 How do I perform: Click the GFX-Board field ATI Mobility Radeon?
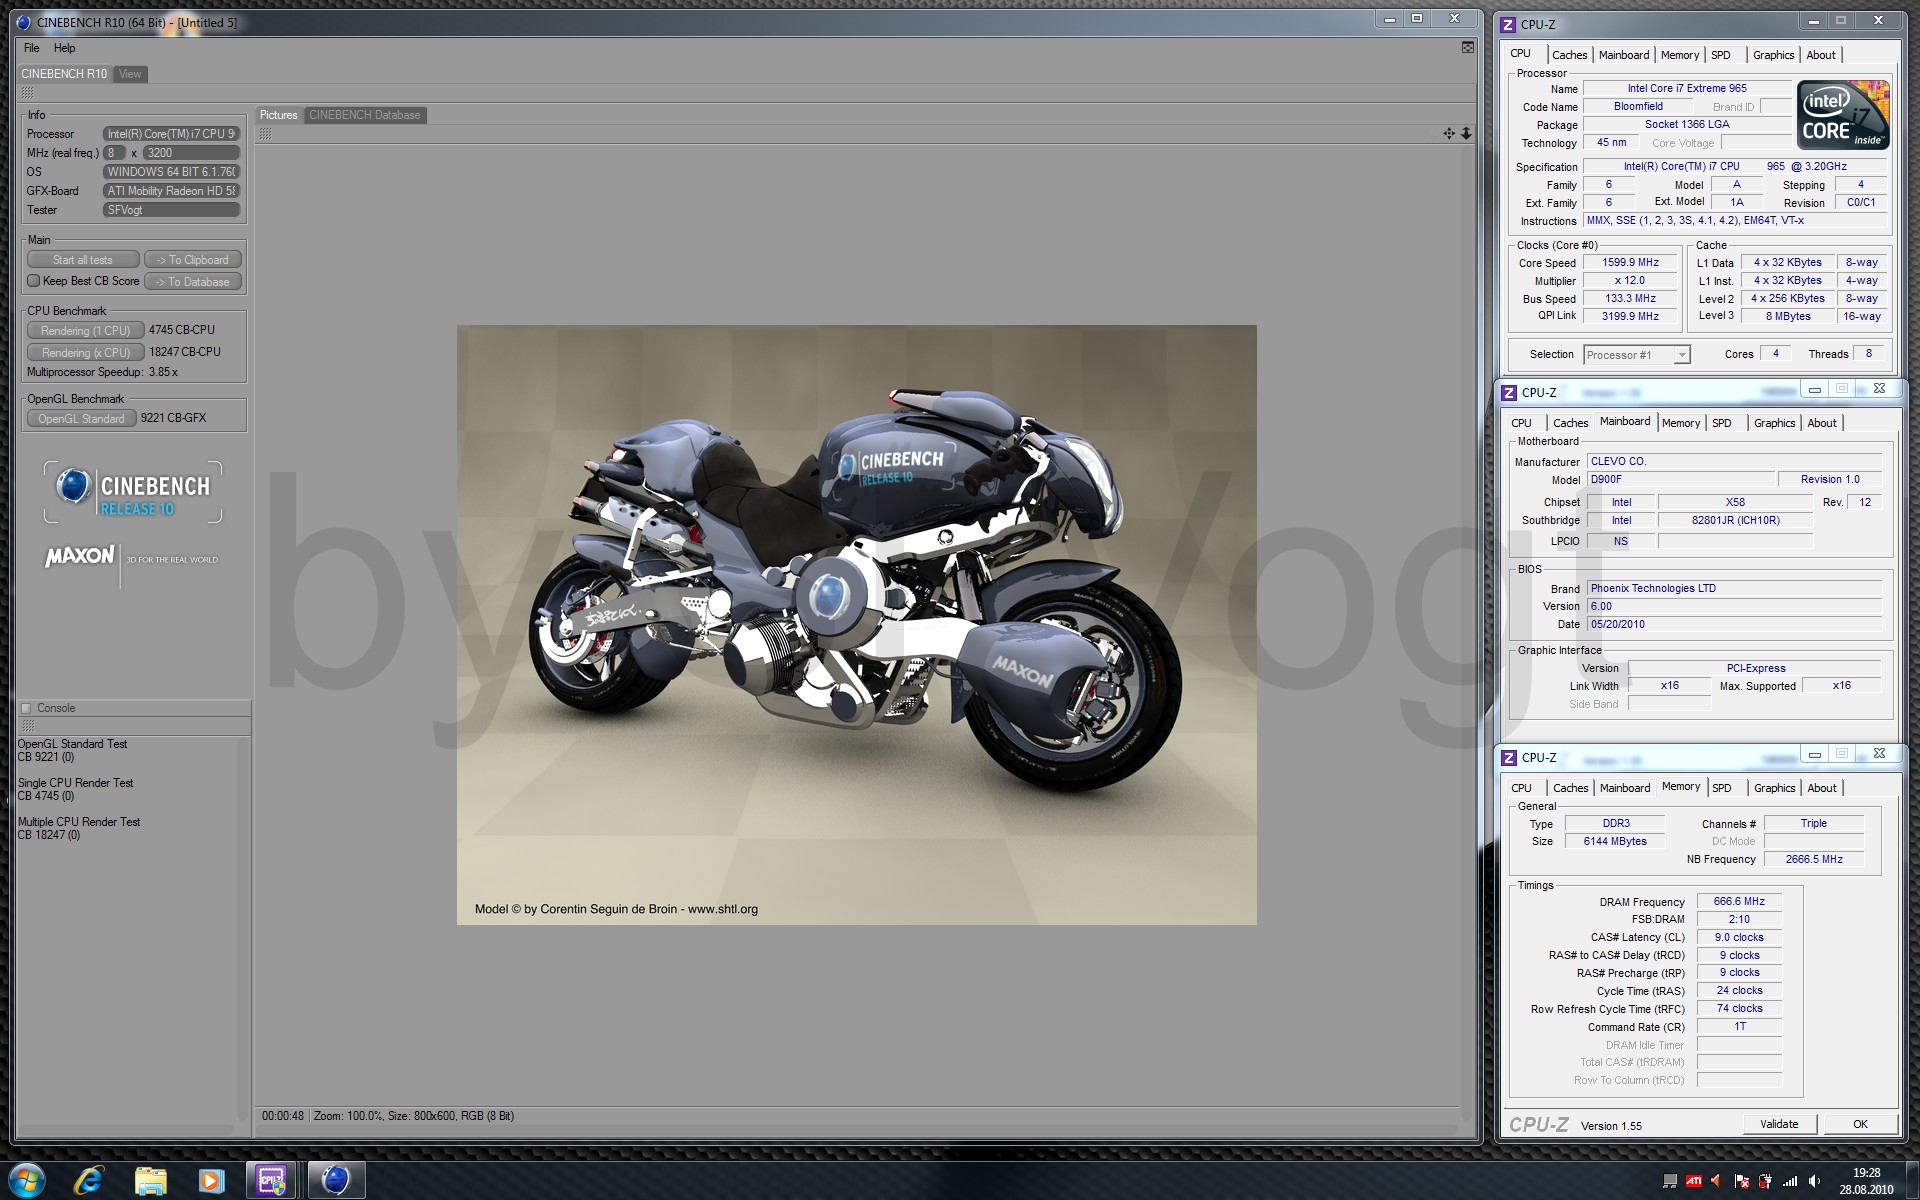171,191
